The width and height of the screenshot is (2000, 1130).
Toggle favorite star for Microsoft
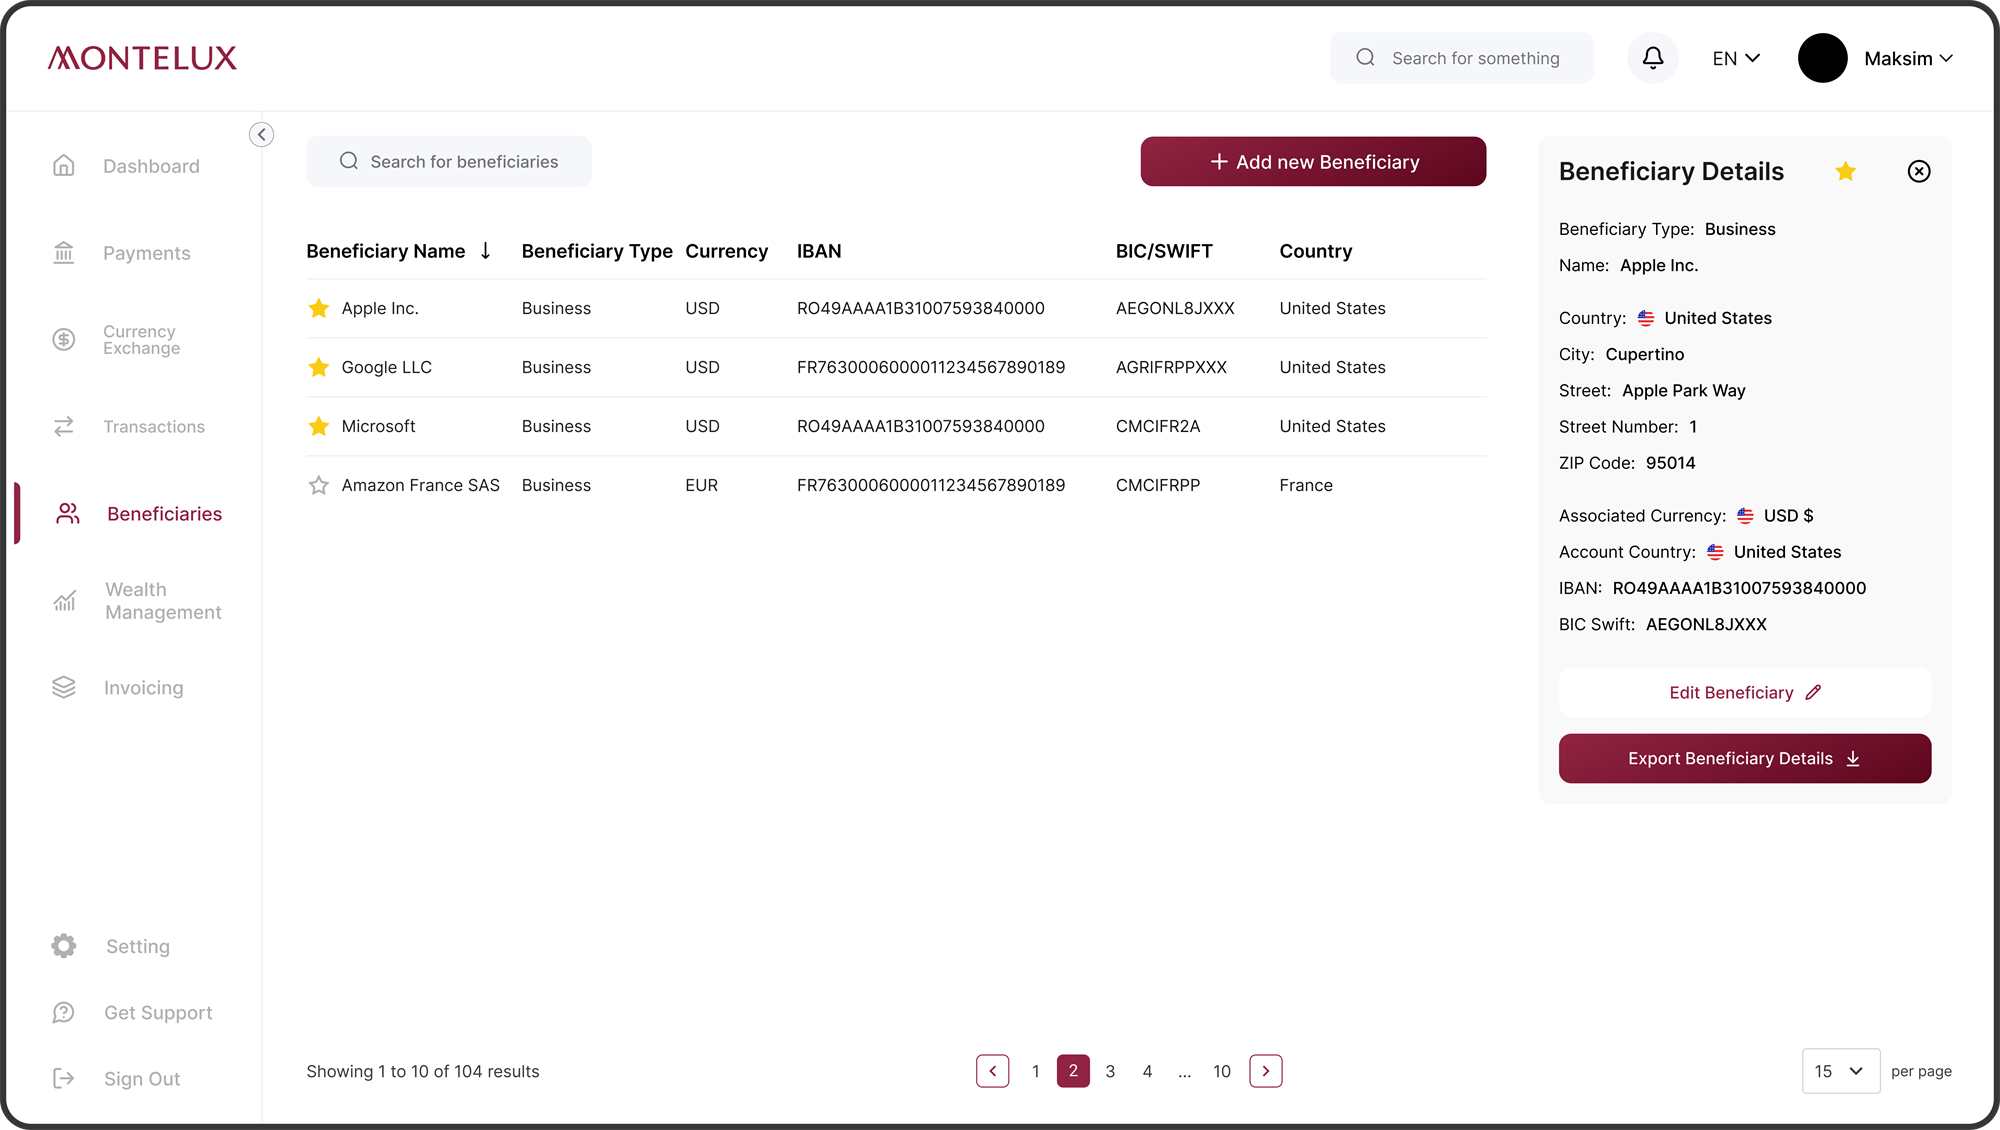click(319, 426)
